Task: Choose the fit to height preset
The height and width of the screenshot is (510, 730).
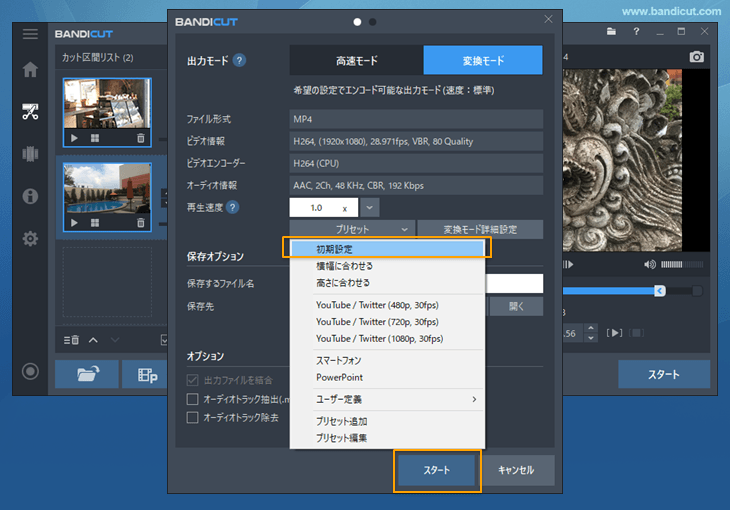Action: click(387, 283)
